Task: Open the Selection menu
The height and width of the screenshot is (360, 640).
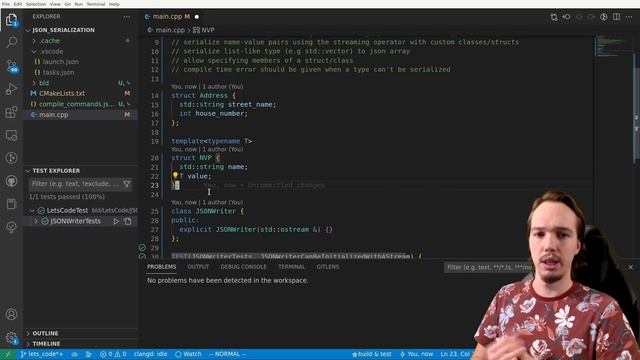Action: pyautogui.click(x=36, y=4)
